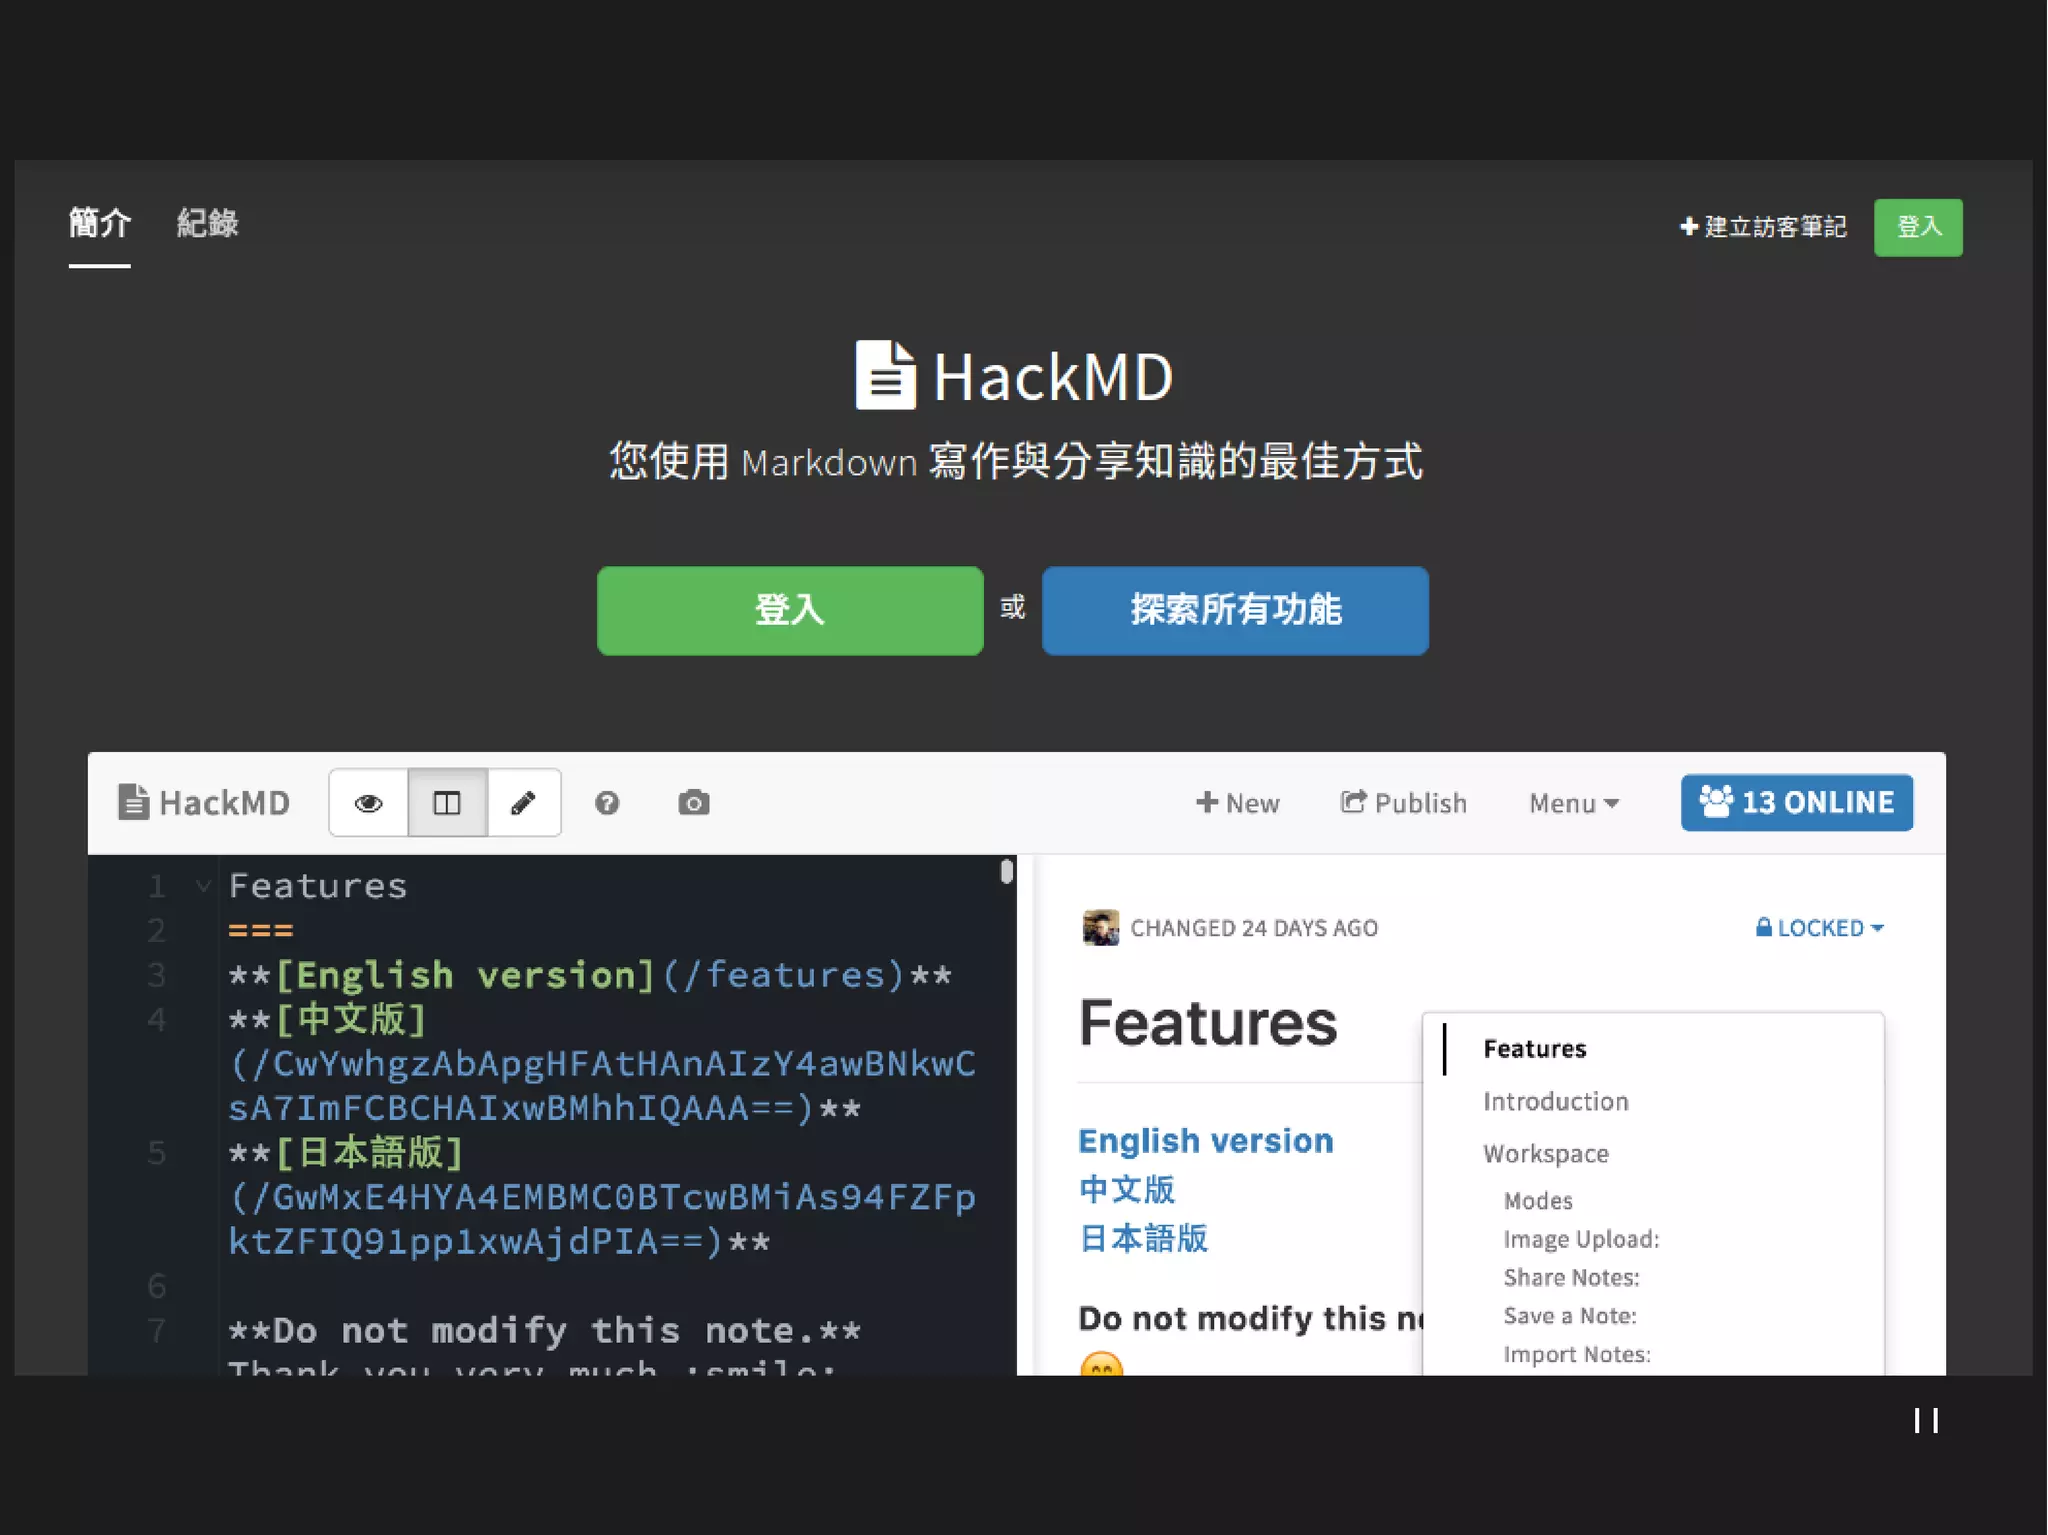Viewport: 2048px width, 1535px height.
Task: Switch to the 紀錄 tab
Action: [x=207, y=223]
